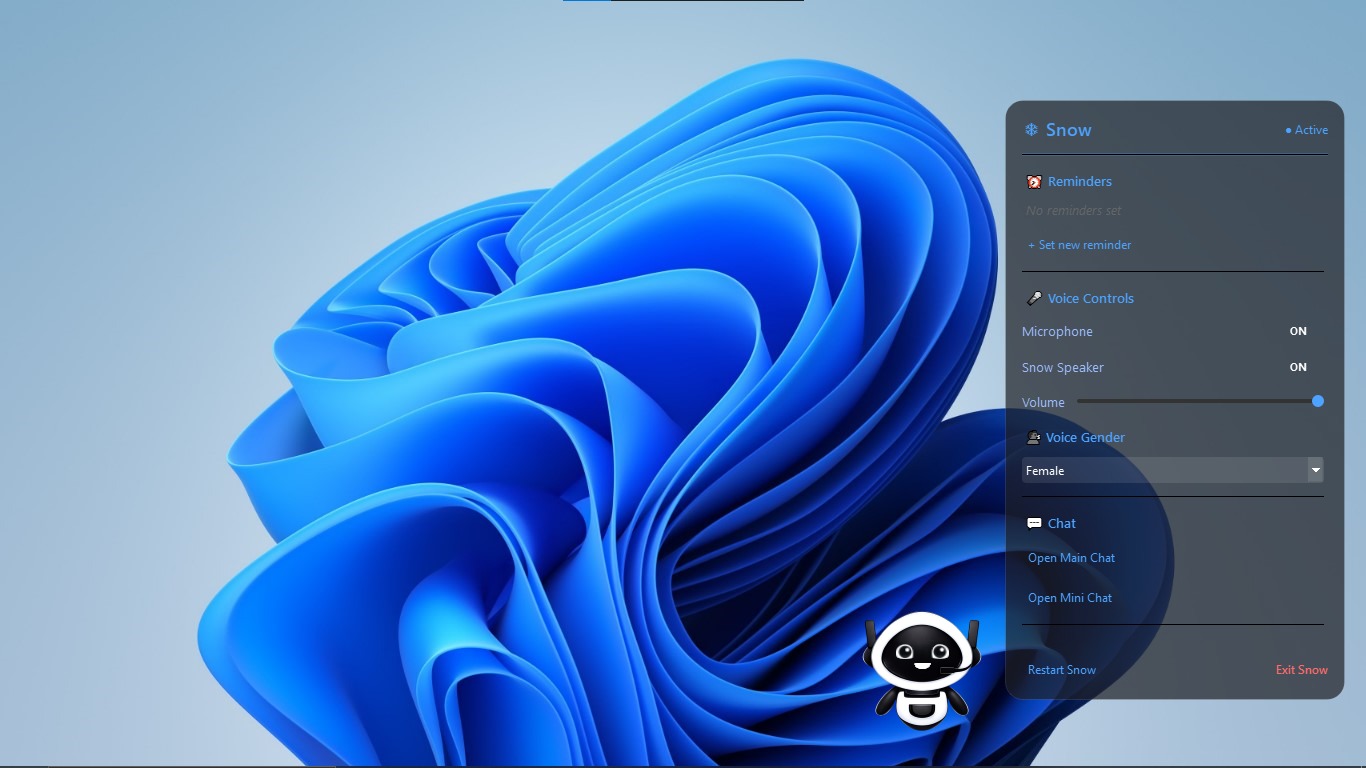Click the Volume label
Viewport: 1366px width, 768px height.
tap(1043, 402)
